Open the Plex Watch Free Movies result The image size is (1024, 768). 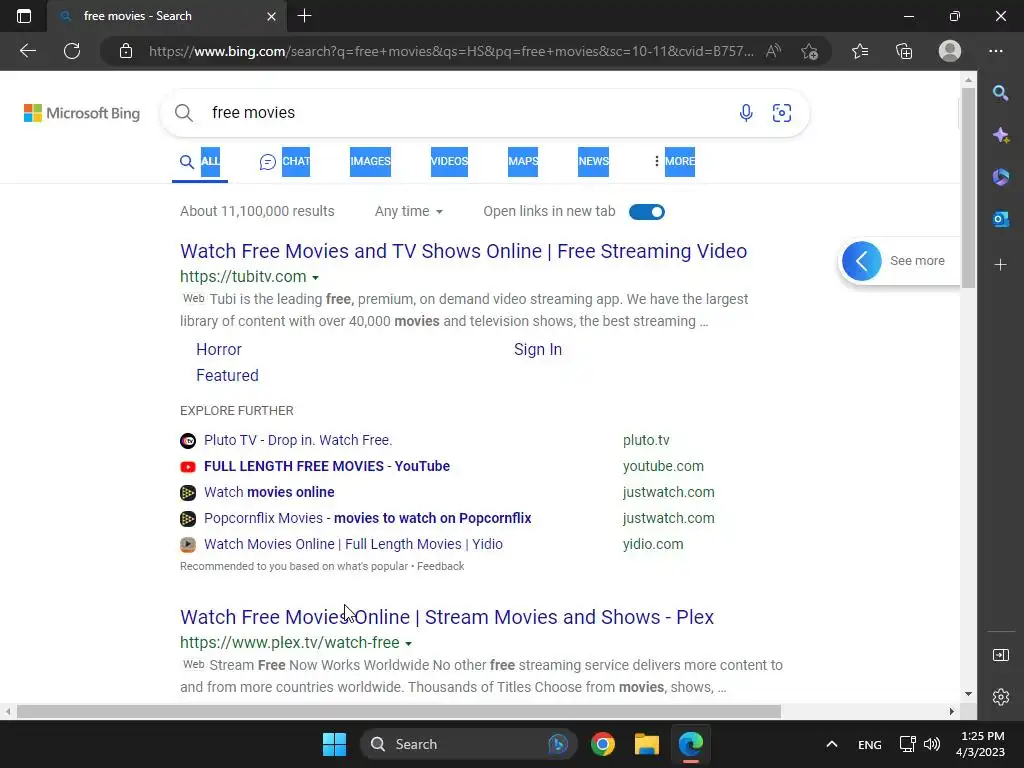tap(447, 617)
